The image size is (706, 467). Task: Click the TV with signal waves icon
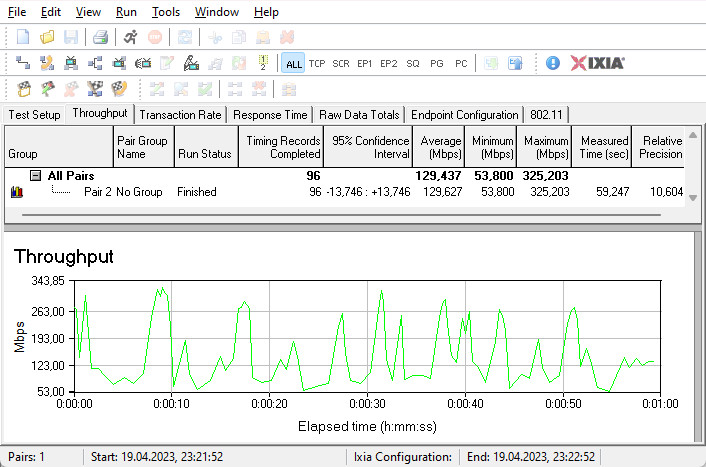pyautogui.click(x=143, y=63)
